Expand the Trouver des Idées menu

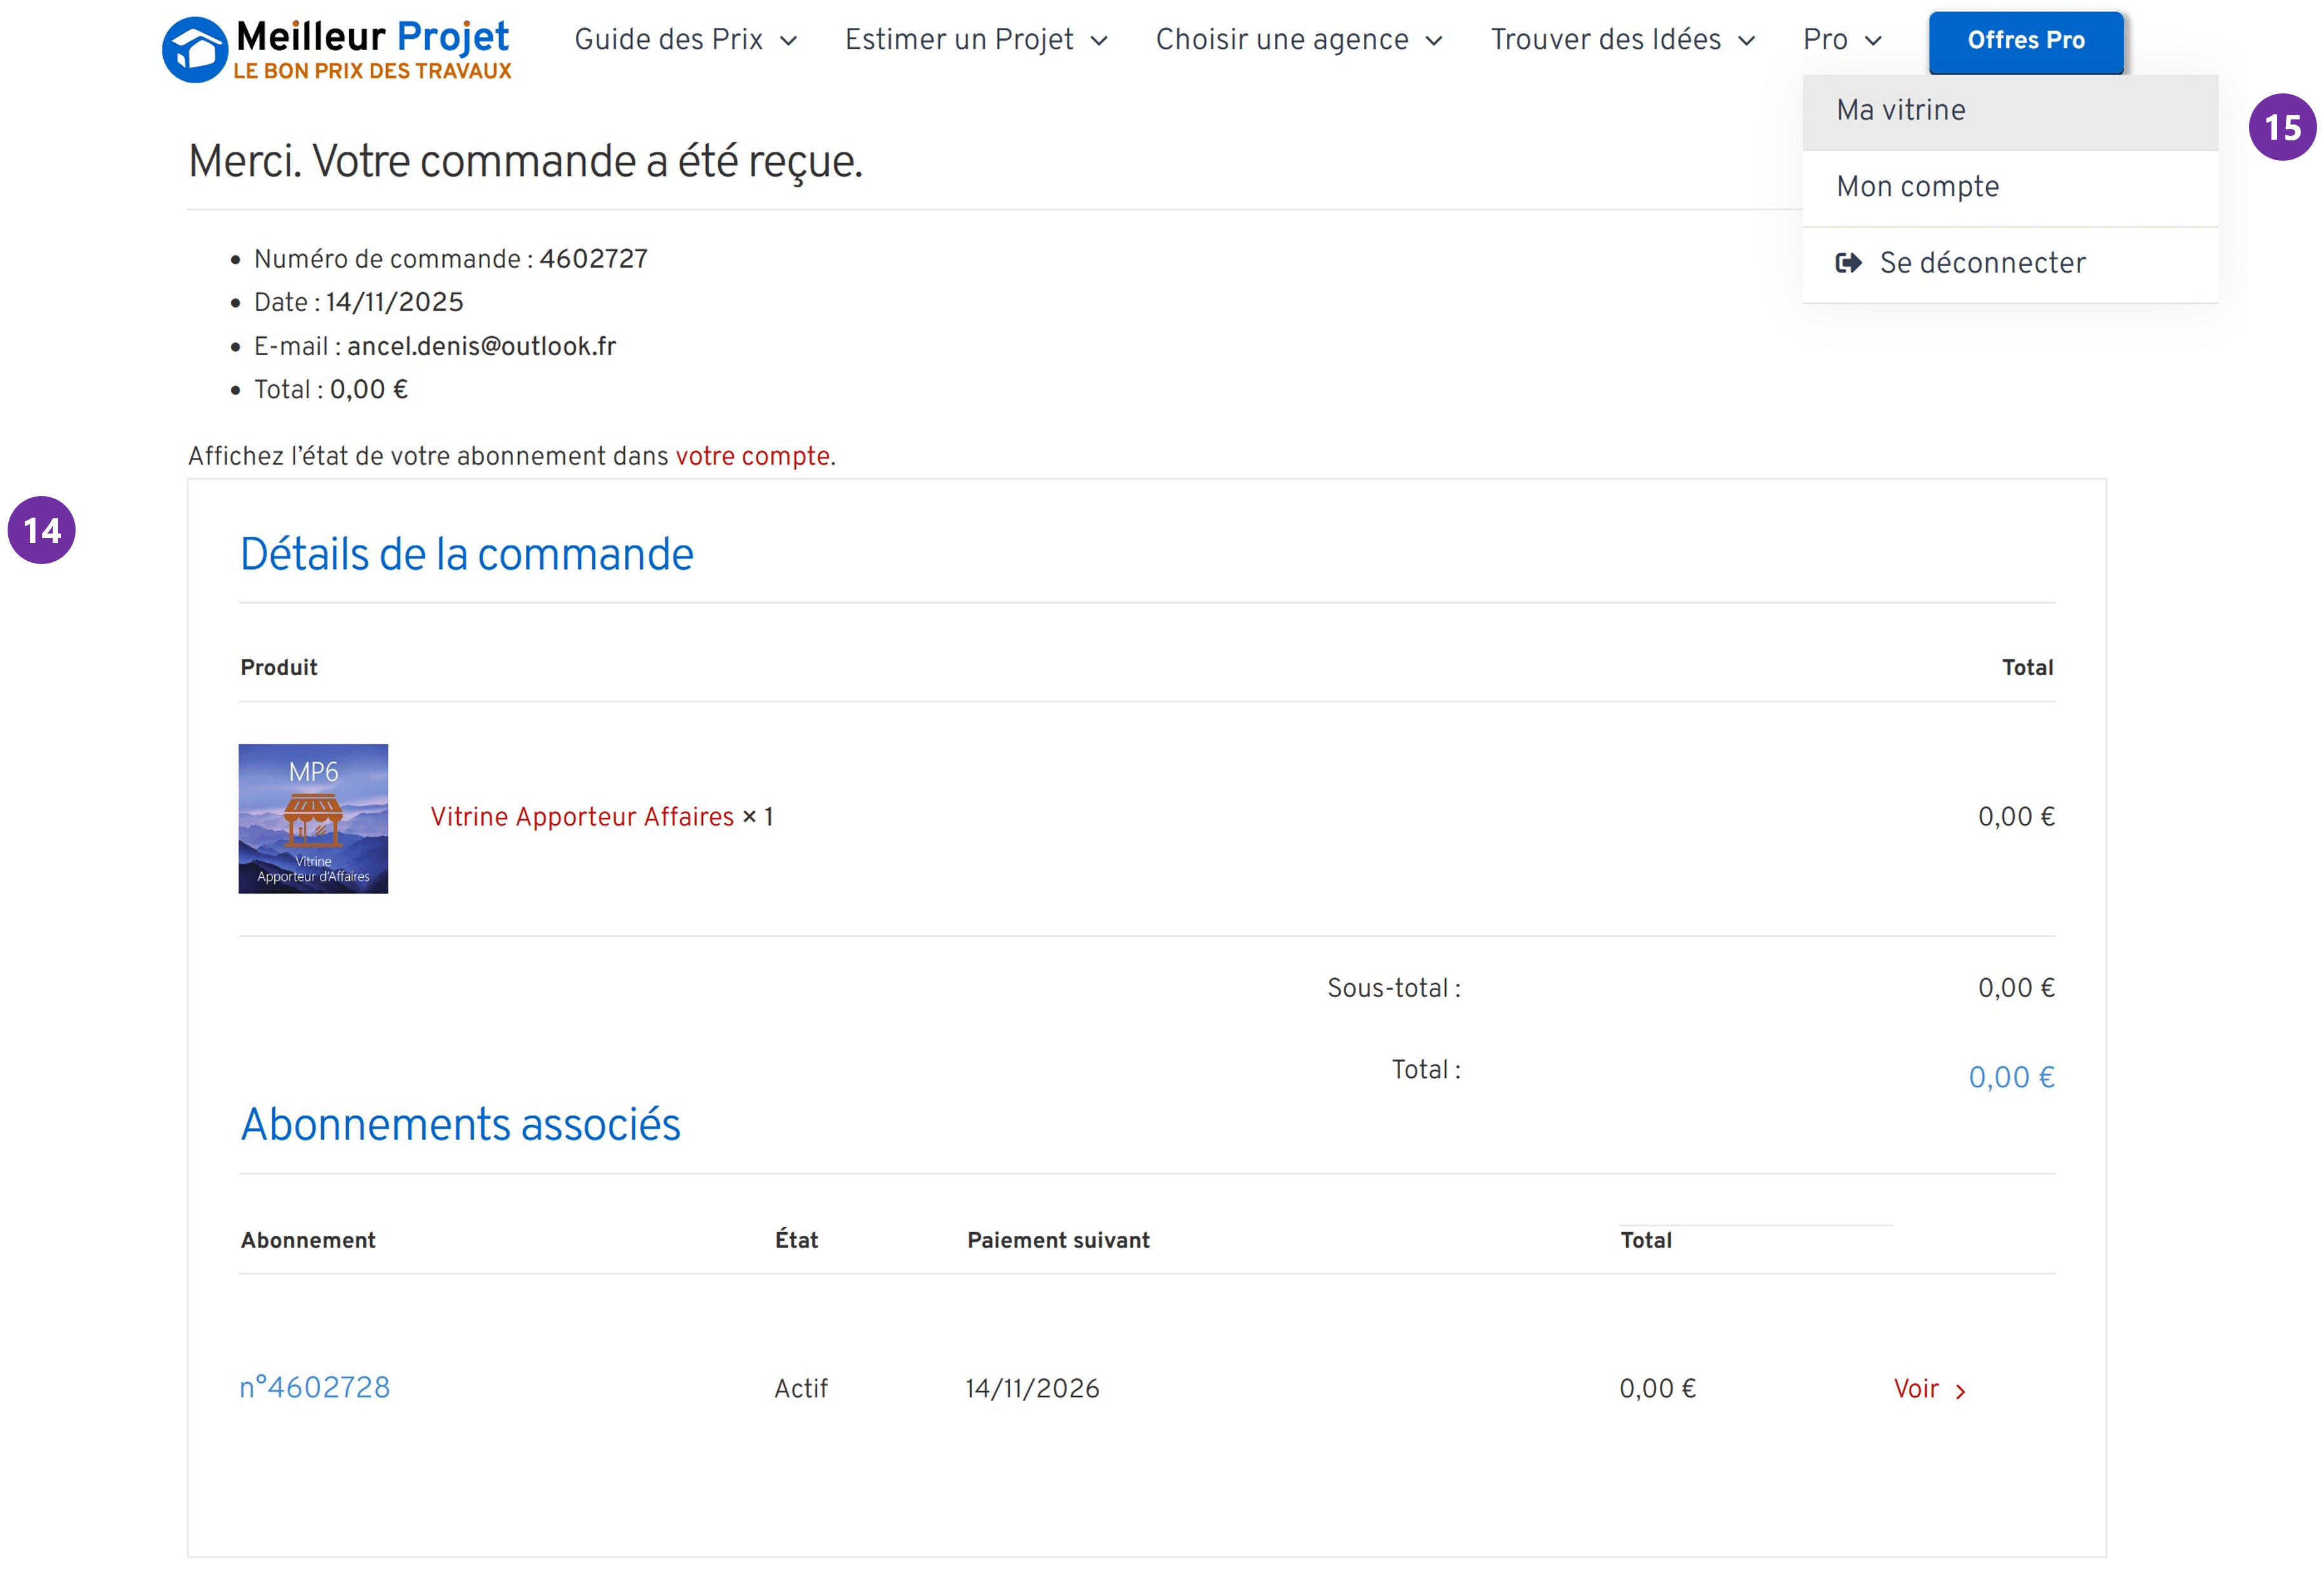[x=1607, y=39]
